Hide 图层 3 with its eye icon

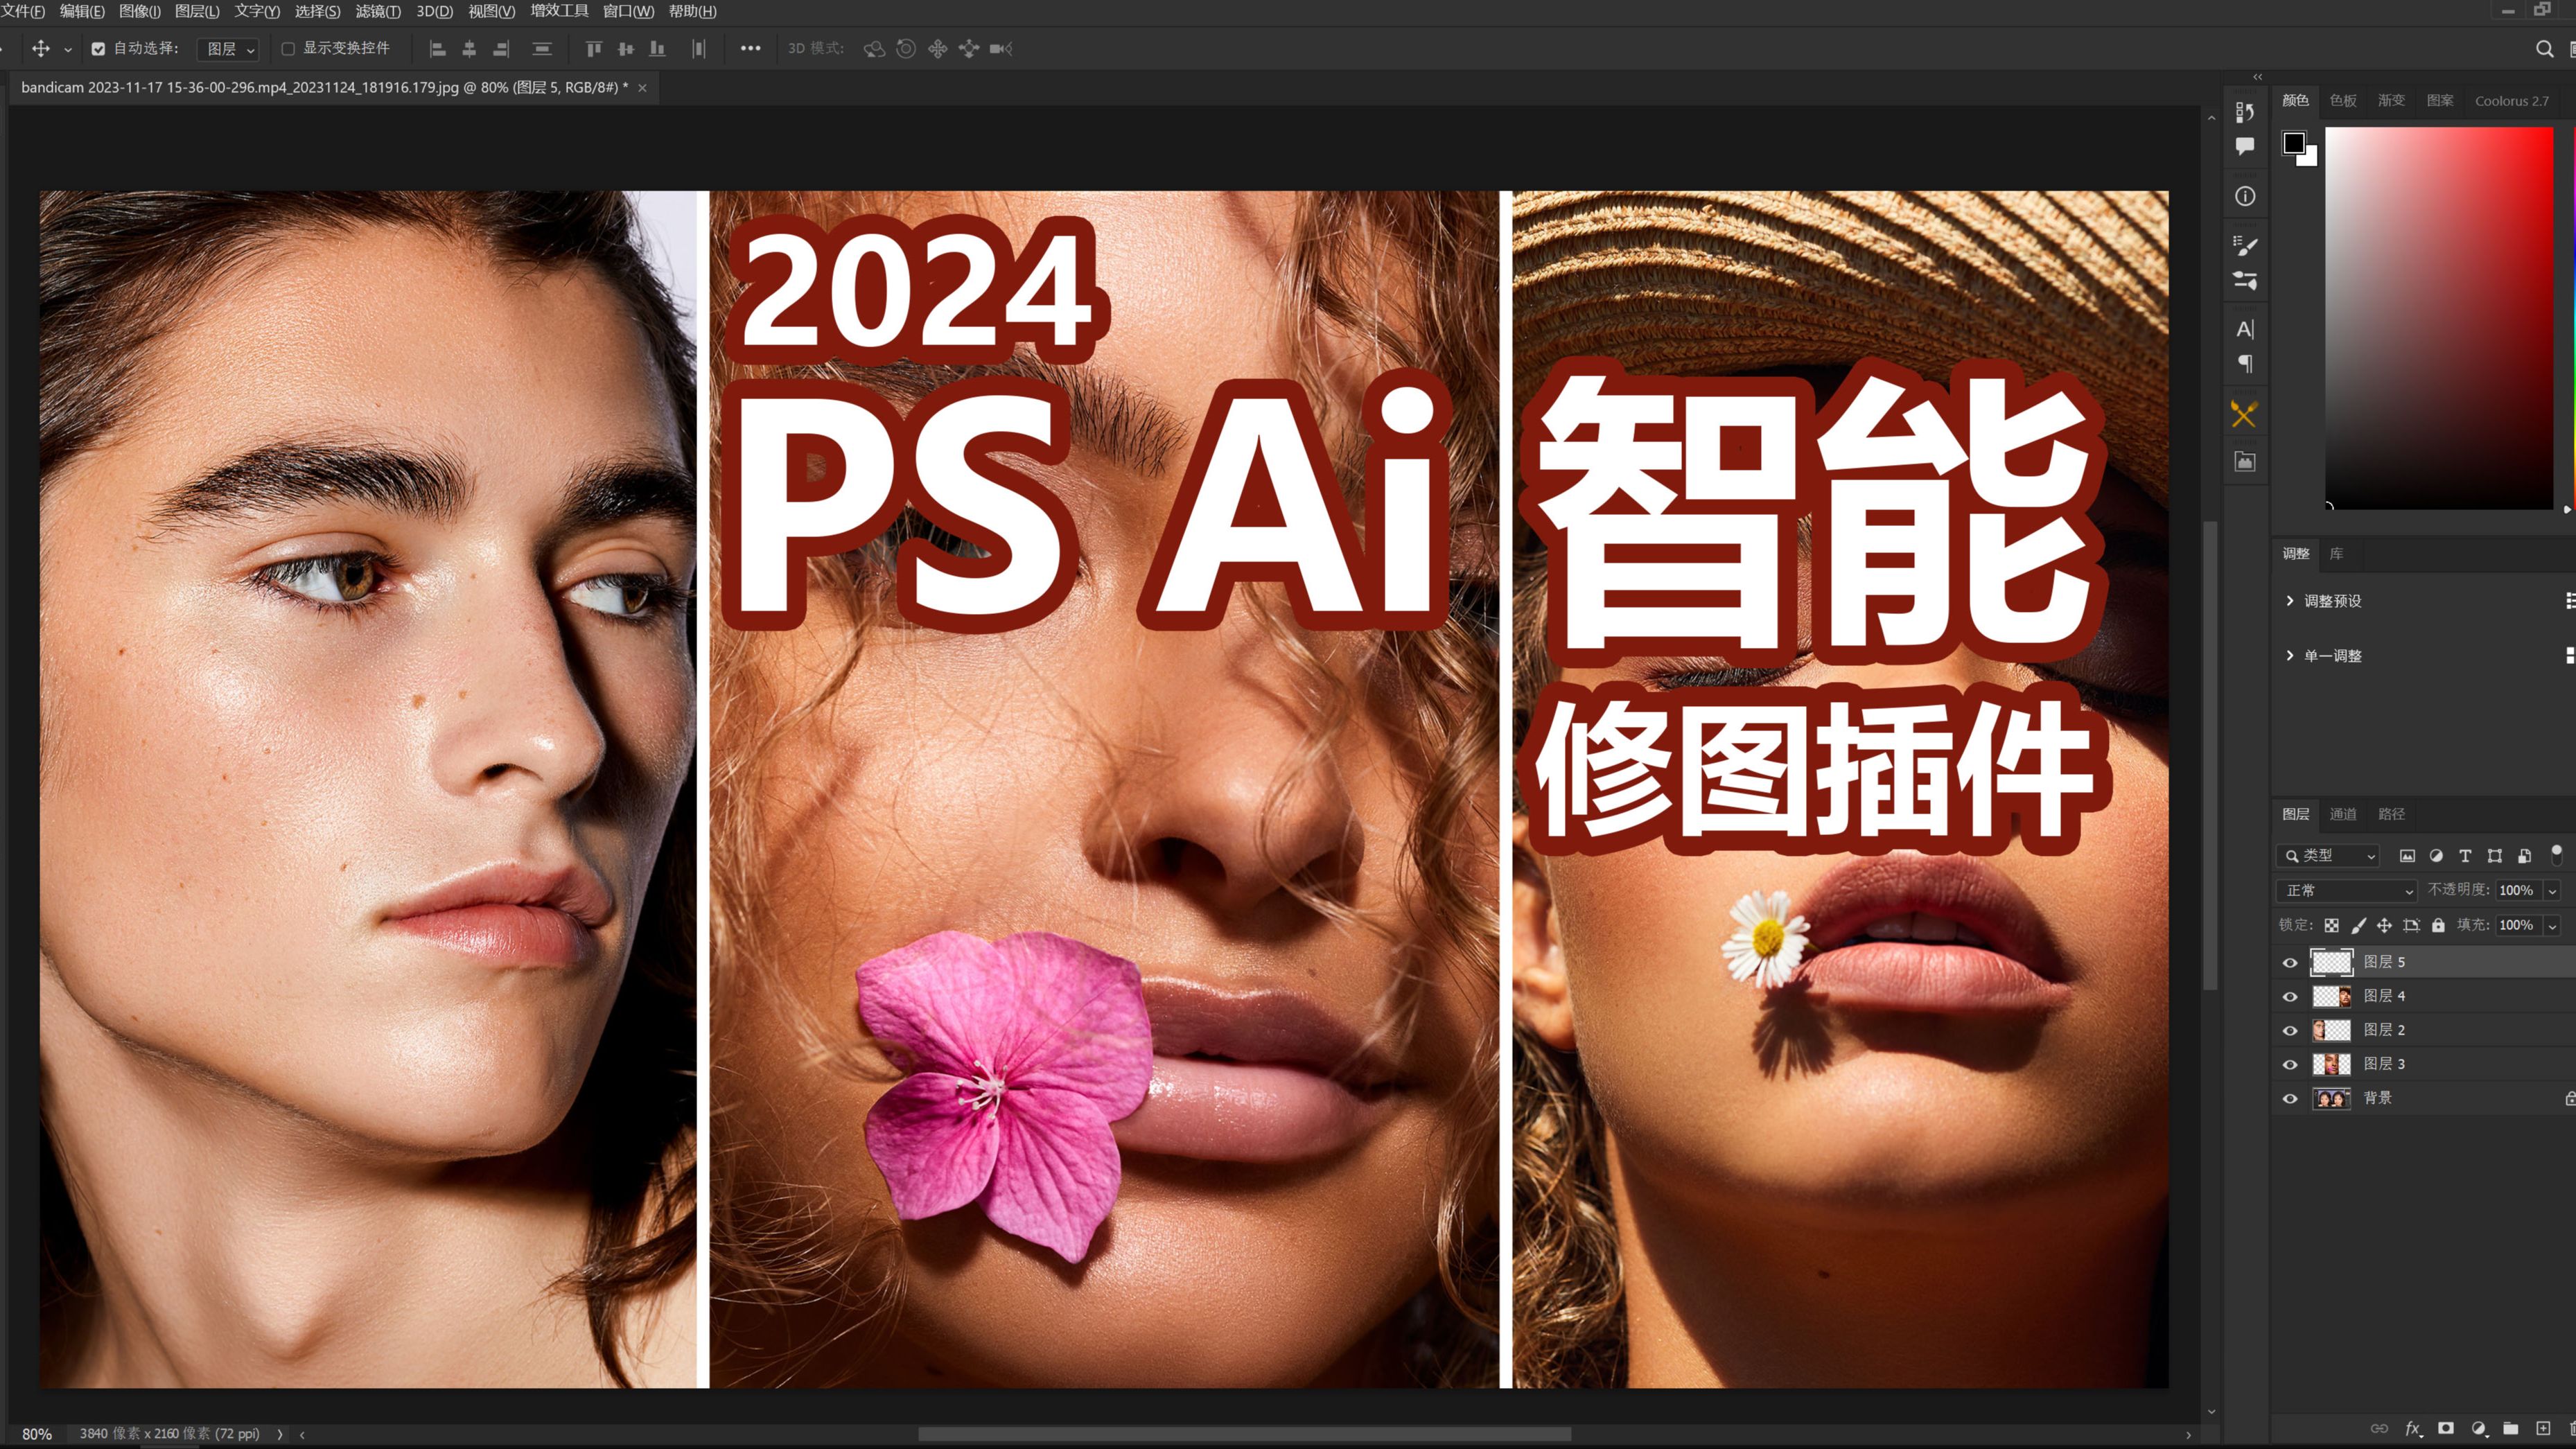pos(2290,1065)
